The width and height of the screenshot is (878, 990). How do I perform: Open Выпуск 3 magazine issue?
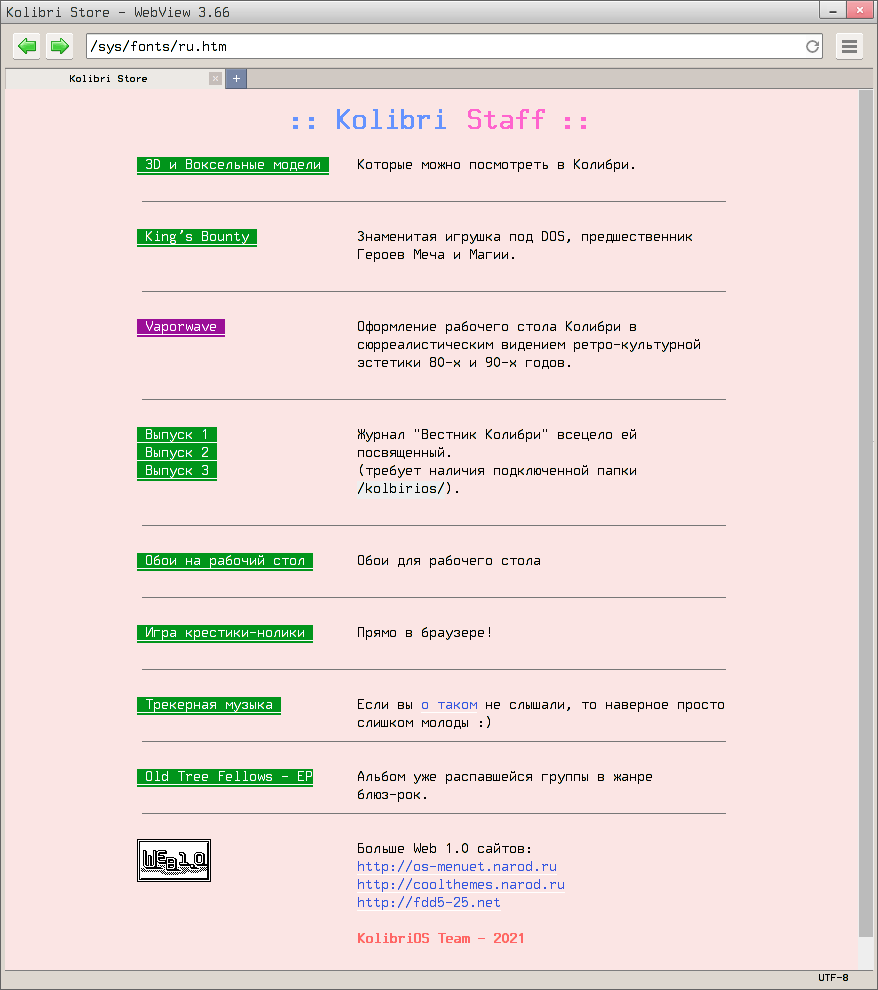point(176,471)
